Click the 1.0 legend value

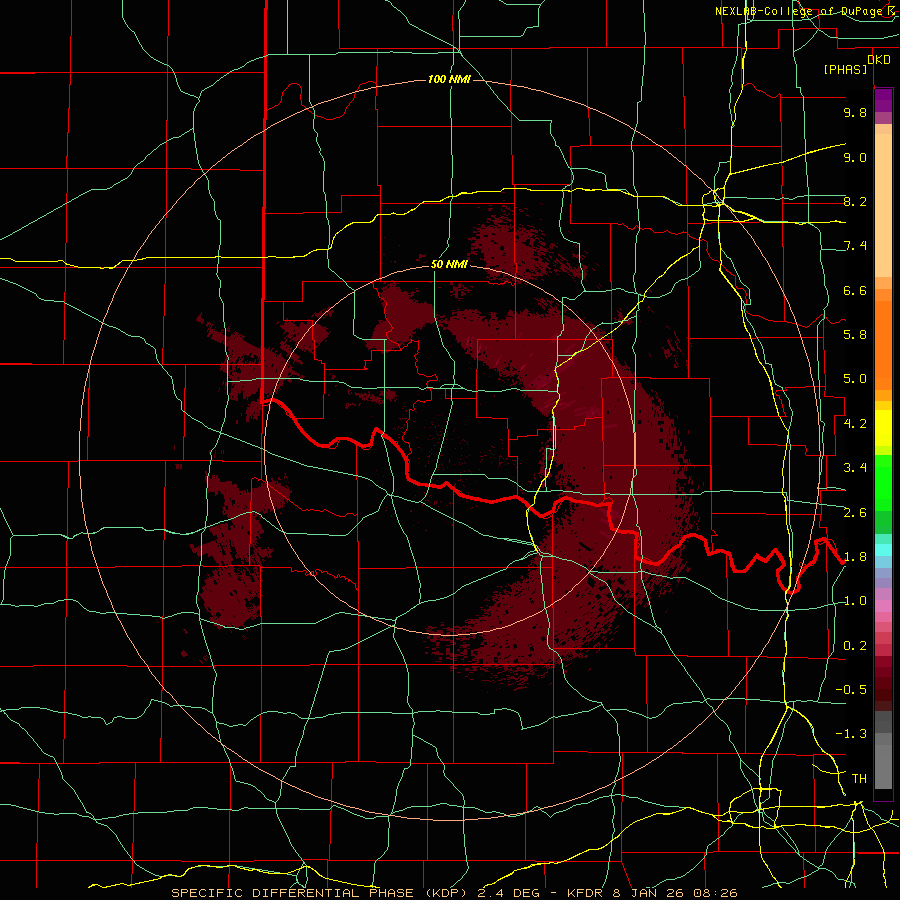pos(855,601)
